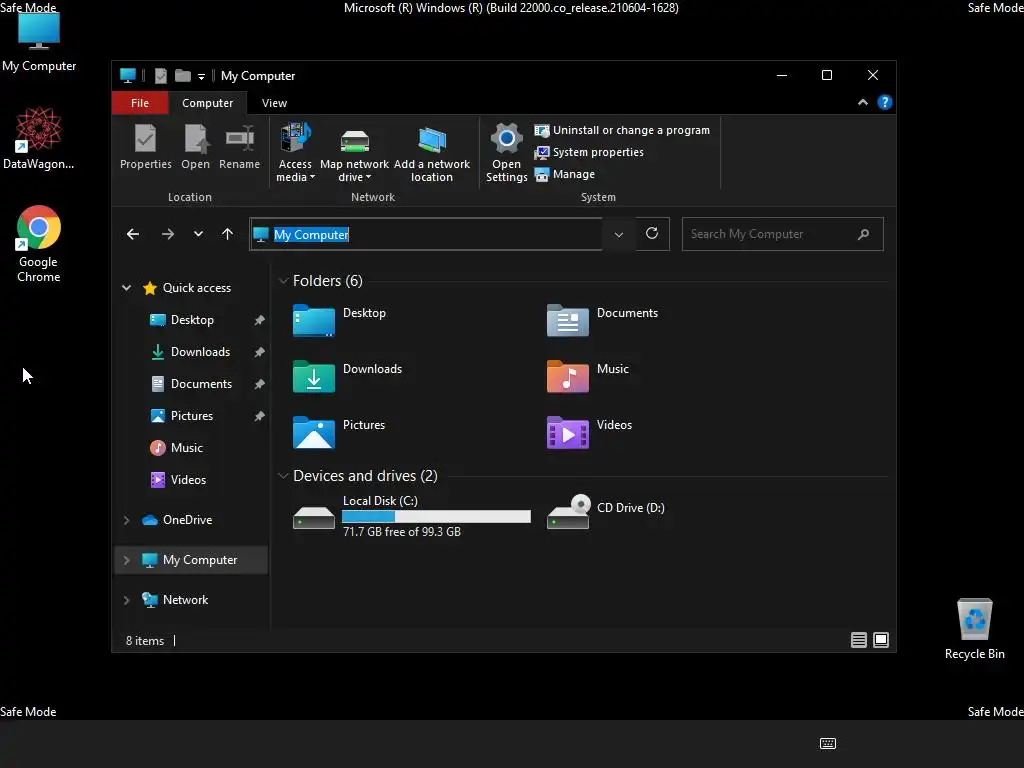This screenshot has height=768, width=1024.
Task: Go forward with the forward arrow
Action: tap(168, 234)
